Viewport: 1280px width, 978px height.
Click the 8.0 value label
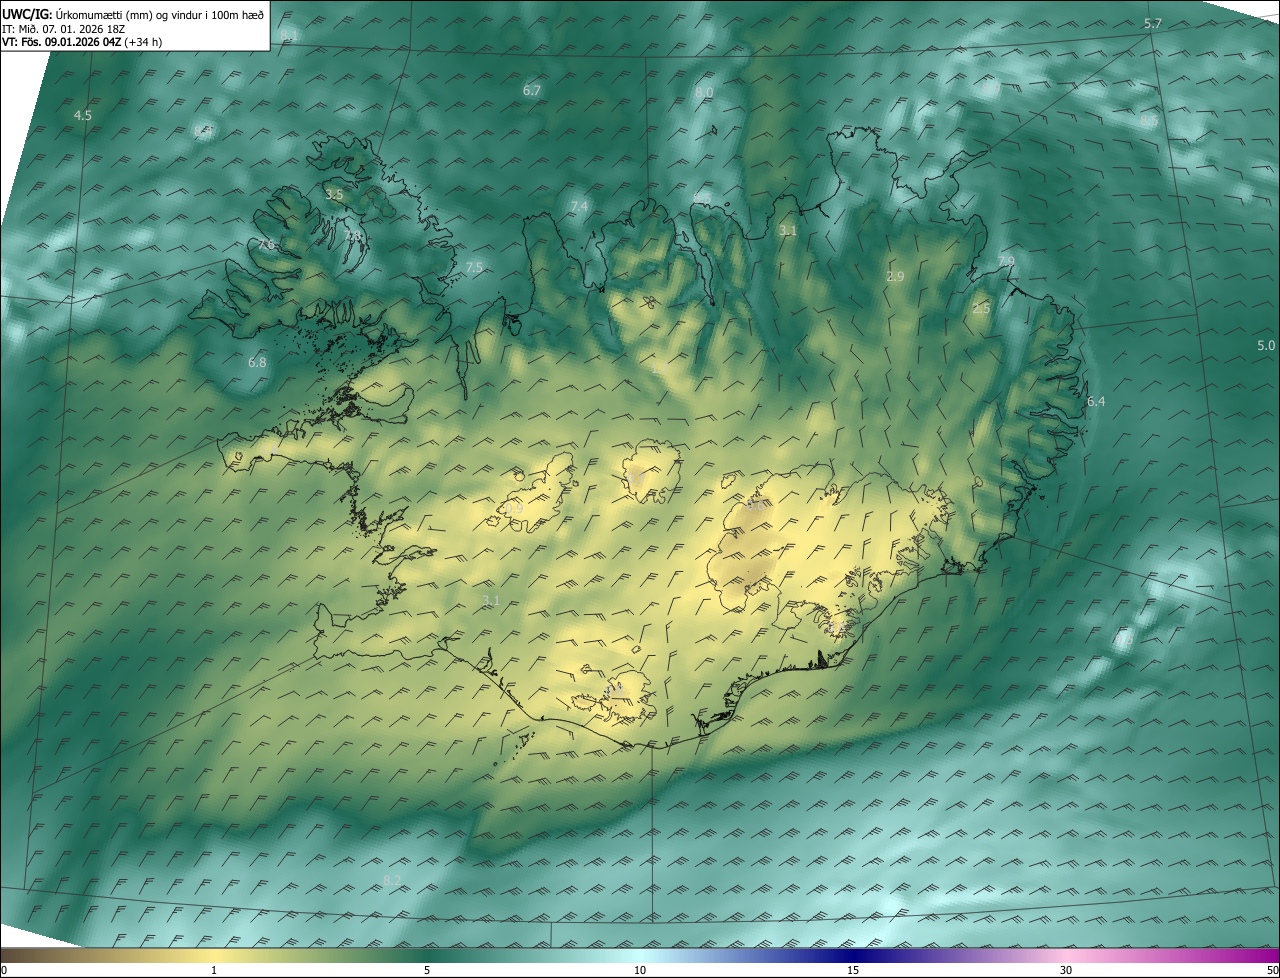point(704,92)
